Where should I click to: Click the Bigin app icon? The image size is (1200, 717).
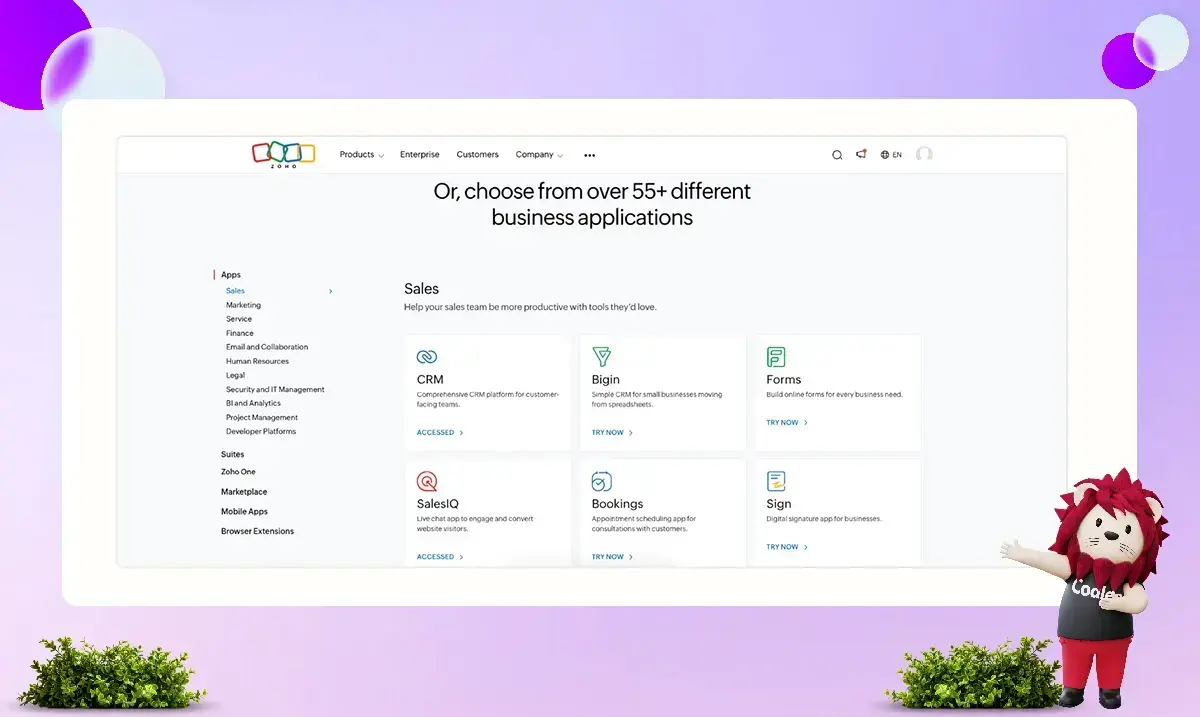click(602, 357)
